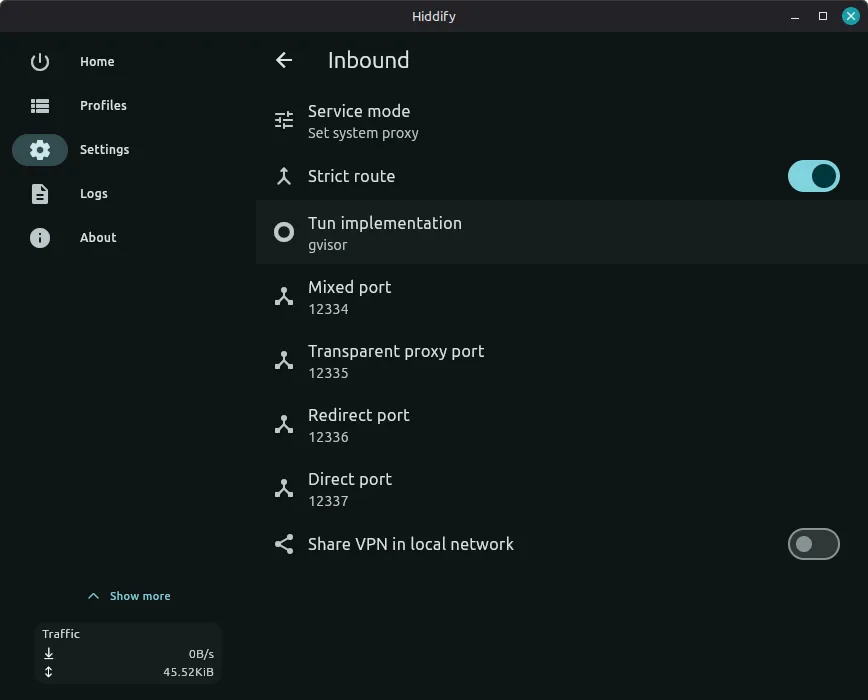Go back using the arrow beside Inbound

tap(283, 60)
